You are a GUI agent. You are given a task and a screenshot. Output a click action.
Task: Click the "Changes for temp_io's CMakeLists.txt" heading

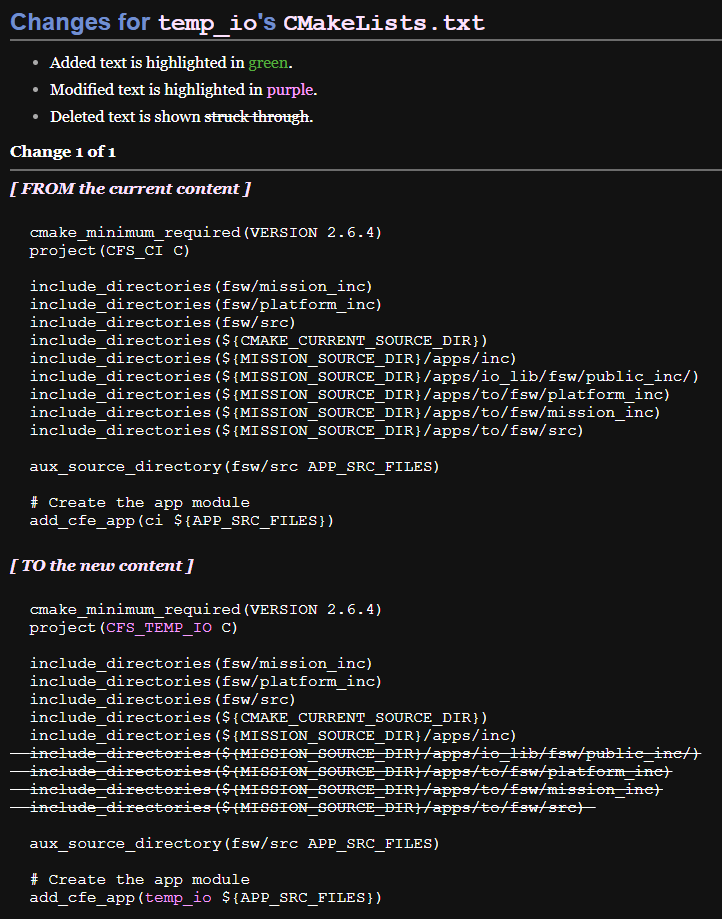(247, 22)
